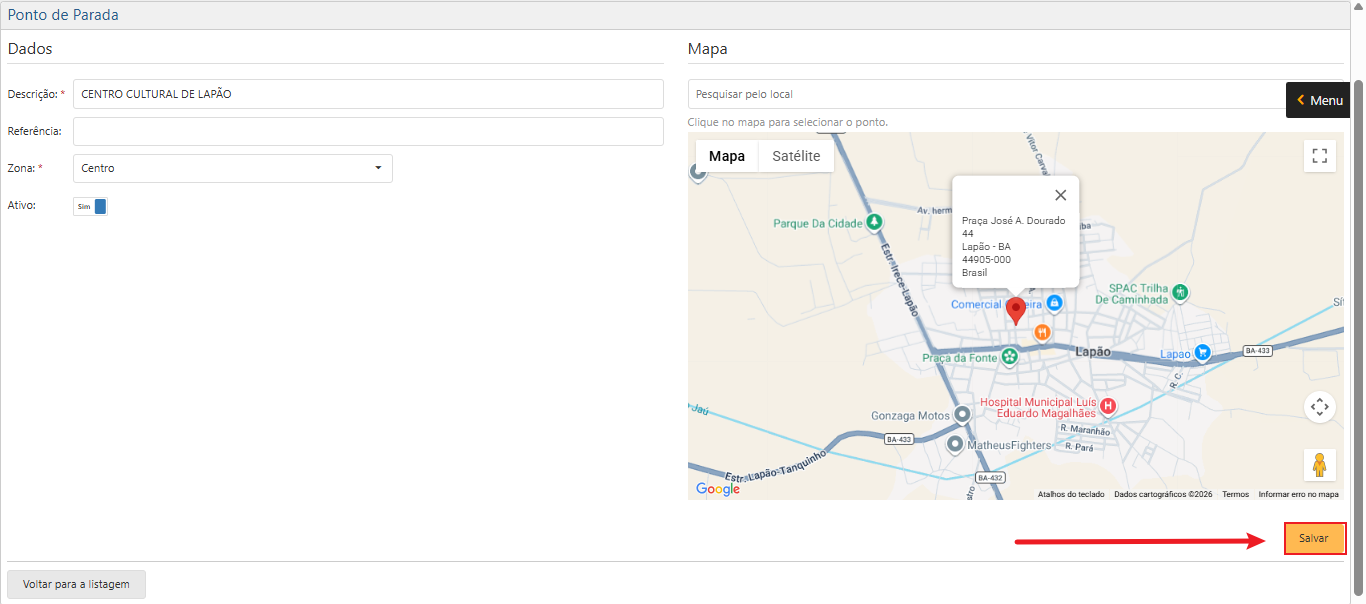Click the Parque Da Cidade tree icon

pyautogui.click(x=875, y=223)
